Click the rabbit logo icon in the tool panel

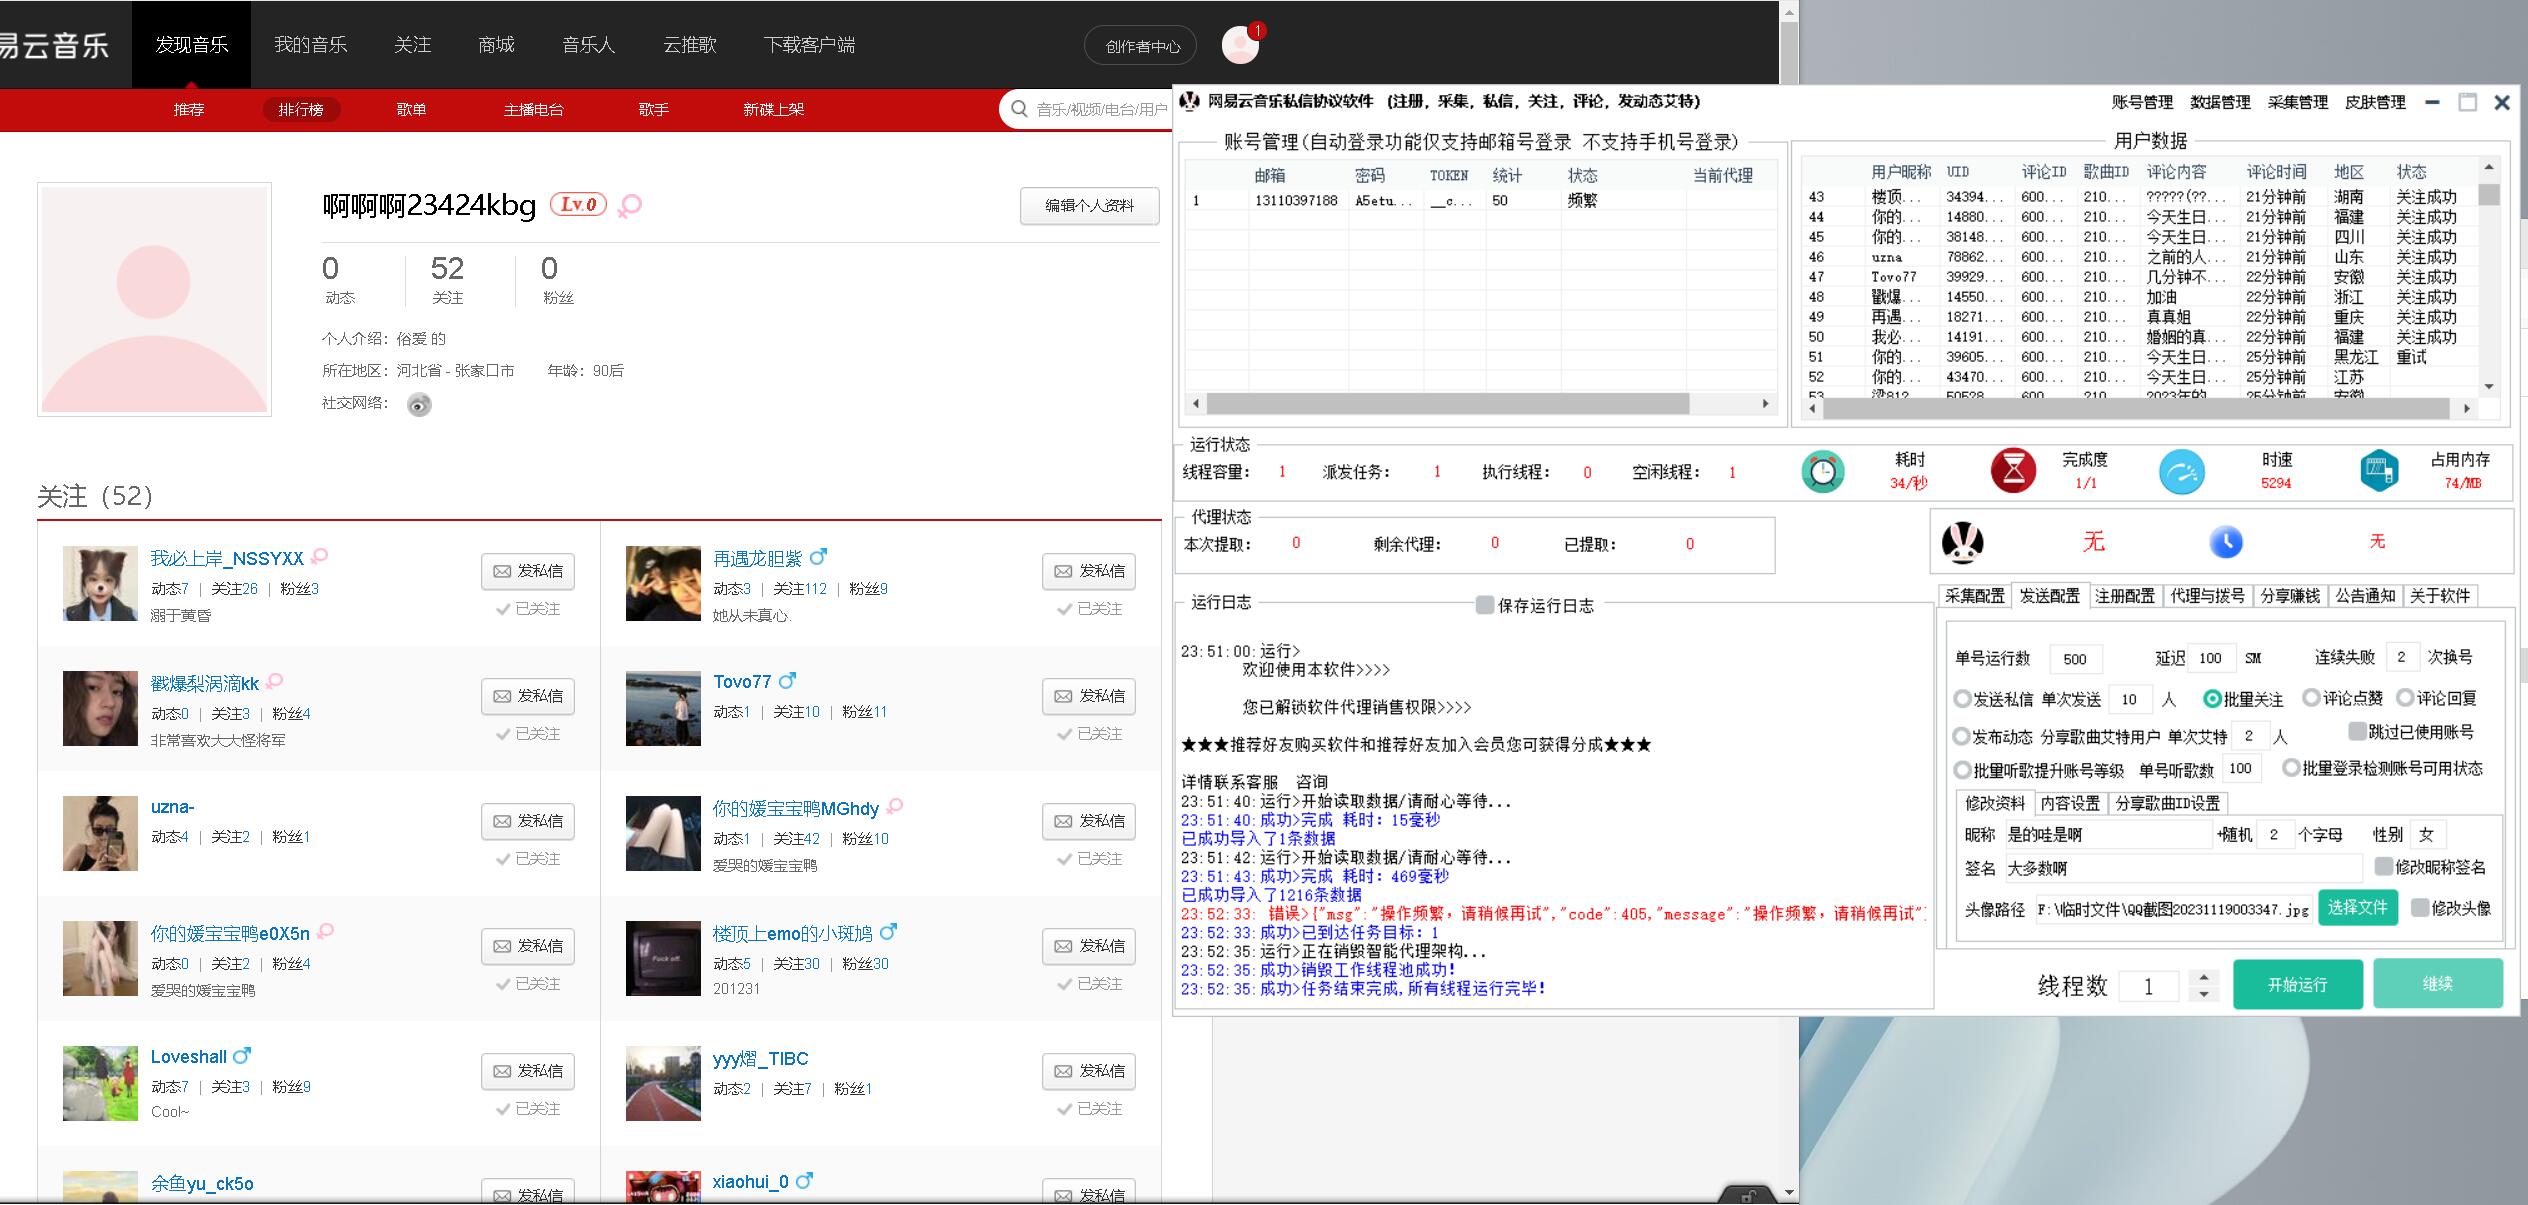click(1962, 542)
